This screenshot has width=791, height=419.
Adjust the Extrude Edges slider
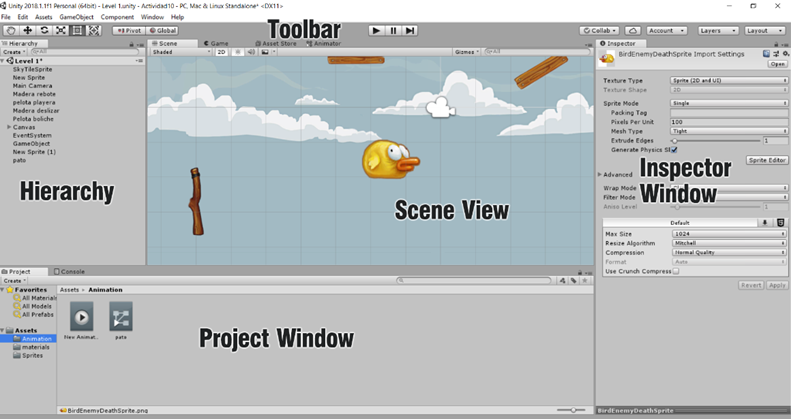tap(716, 141)
